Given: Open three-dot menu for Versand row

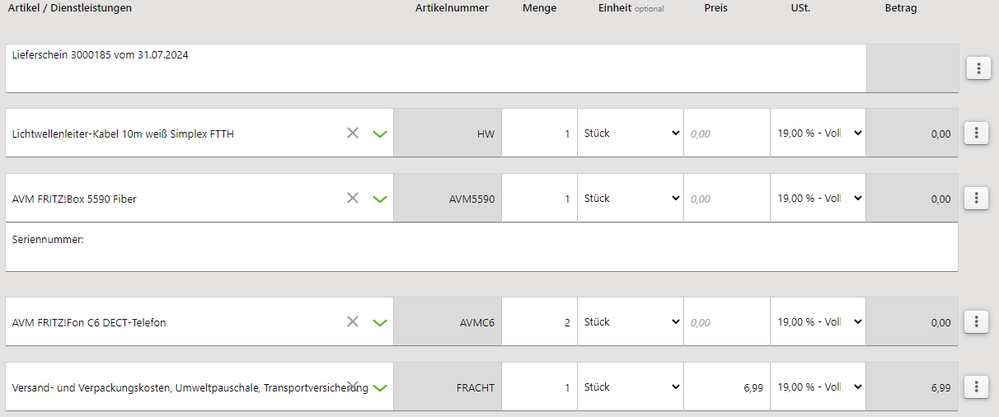Looking at the screenshot, I should click(x=976, y=386).
